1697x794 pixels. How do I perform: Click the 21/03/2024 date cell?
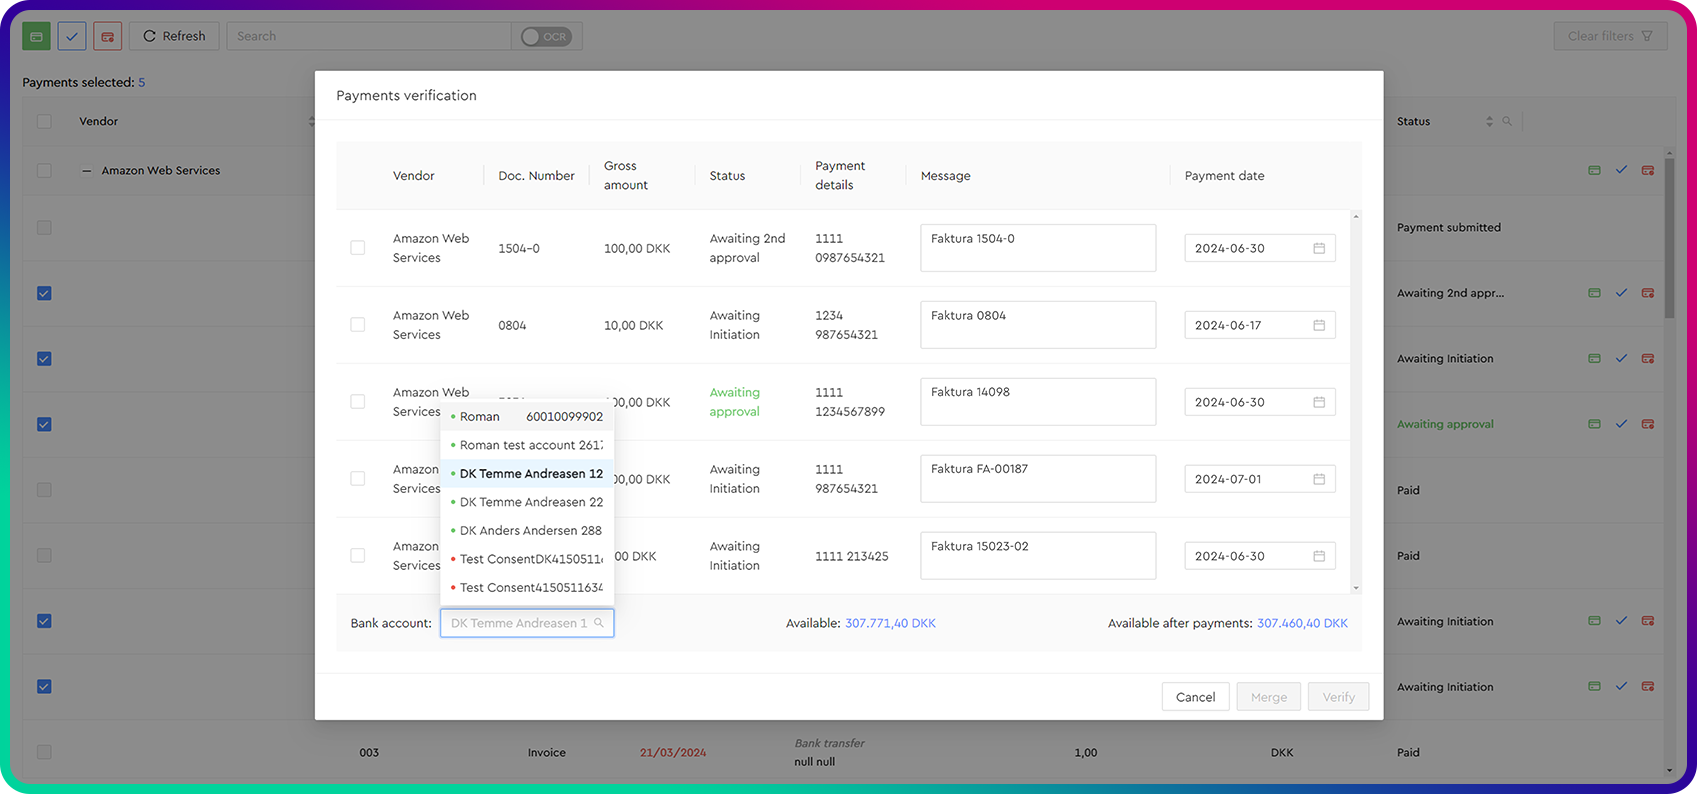(673, 752)
